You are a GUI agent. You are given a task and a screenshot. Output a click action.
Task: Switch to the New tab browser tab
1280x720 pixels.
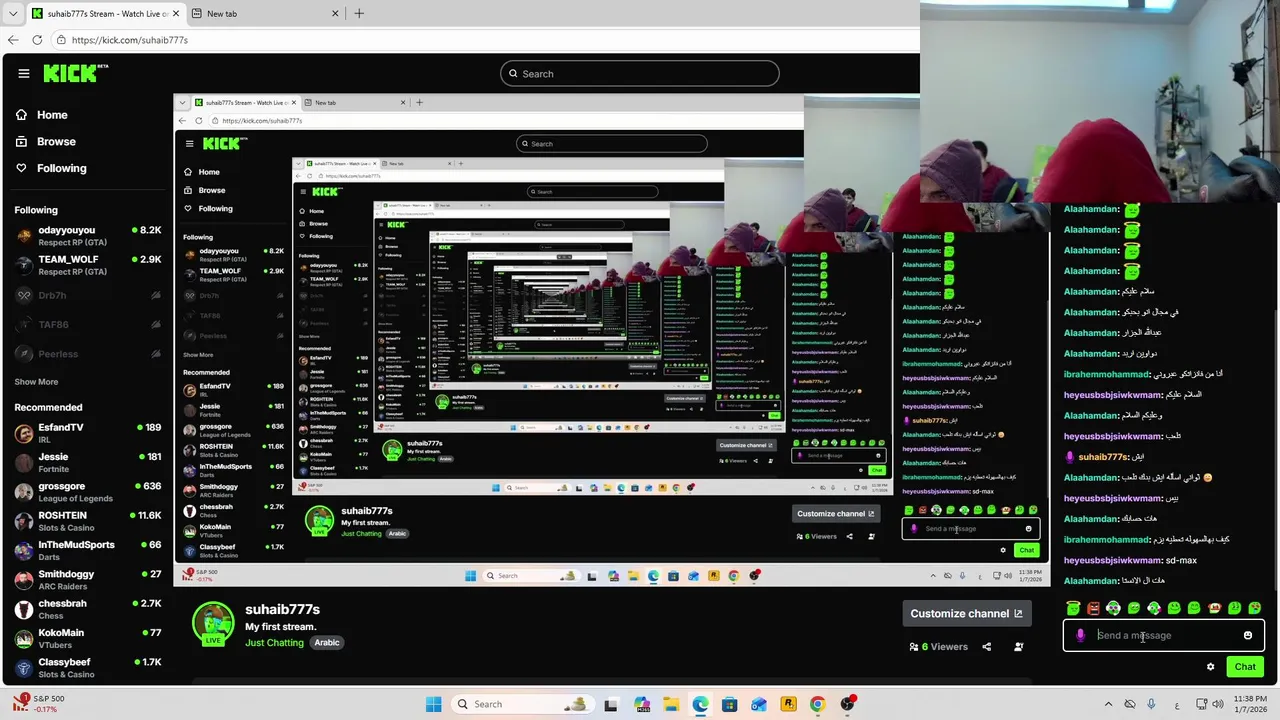pos(265,14)
